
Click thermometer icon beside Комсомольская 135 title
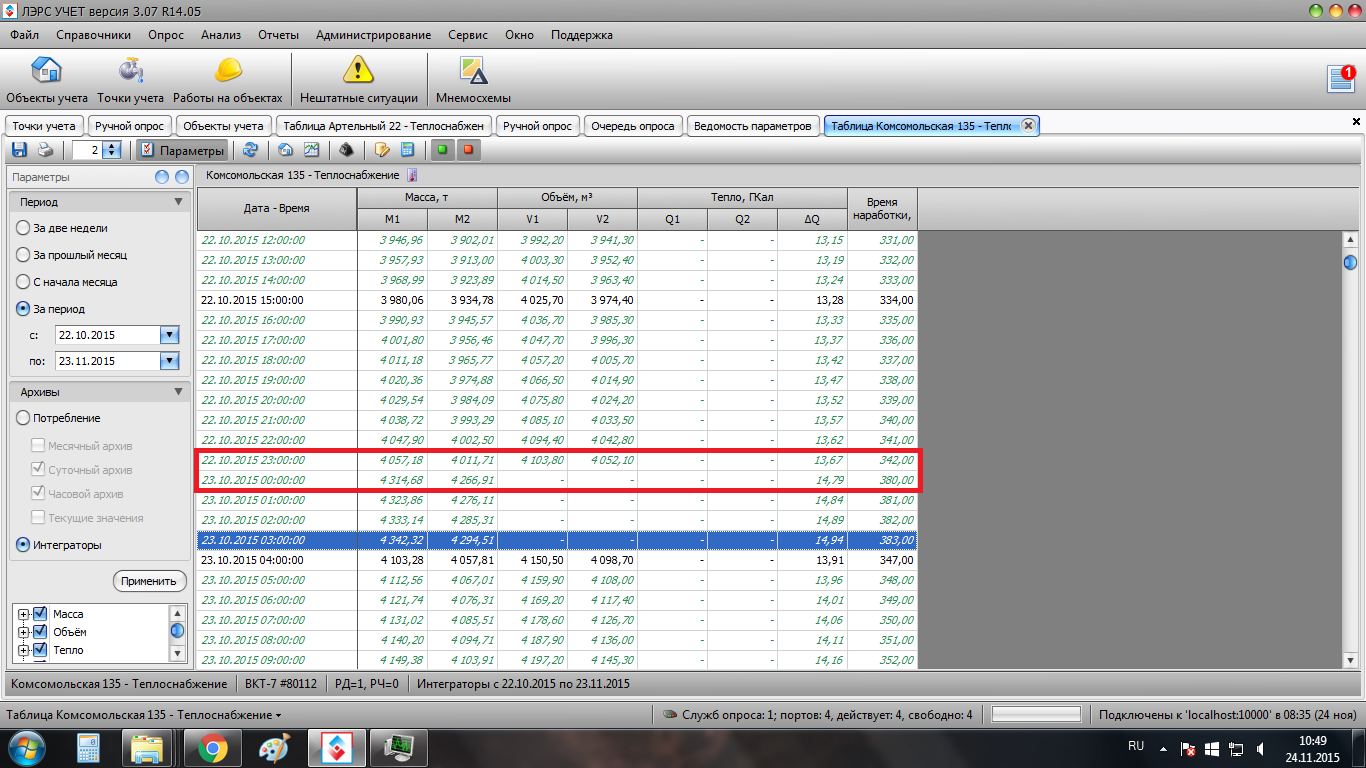coord(411,175)
